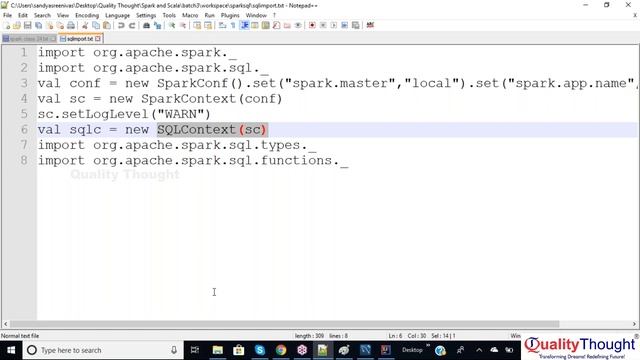Click the macro Playback icon

[x=333, y=25]
